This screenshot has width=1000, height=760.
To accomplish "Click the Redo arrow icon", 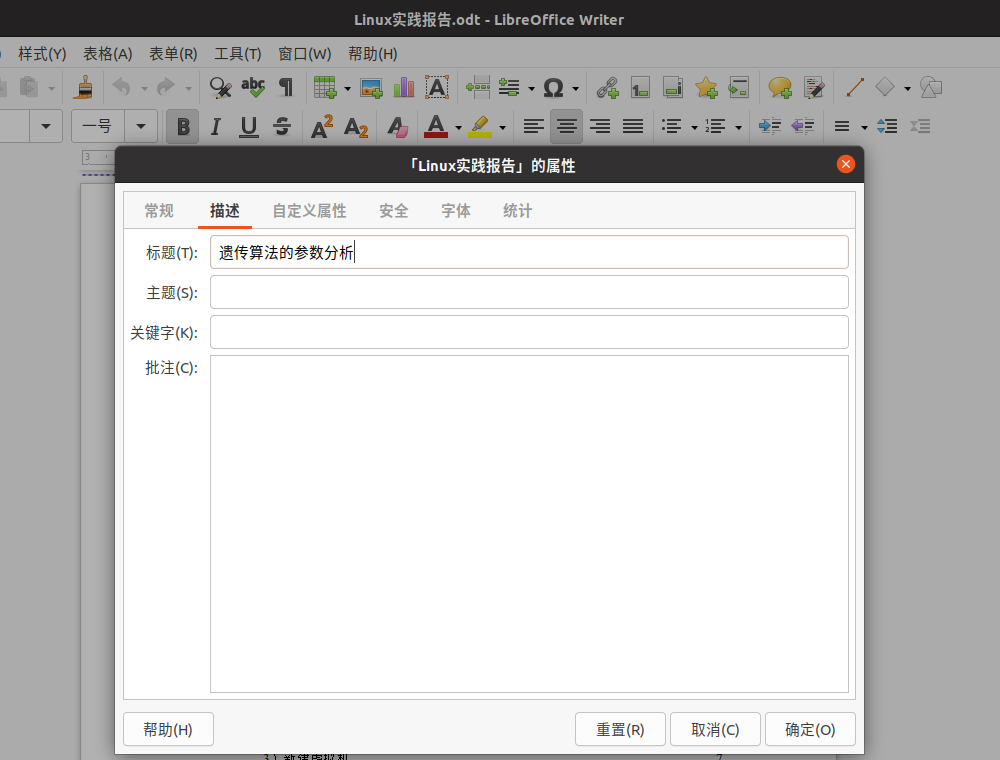I will (165, 88).
